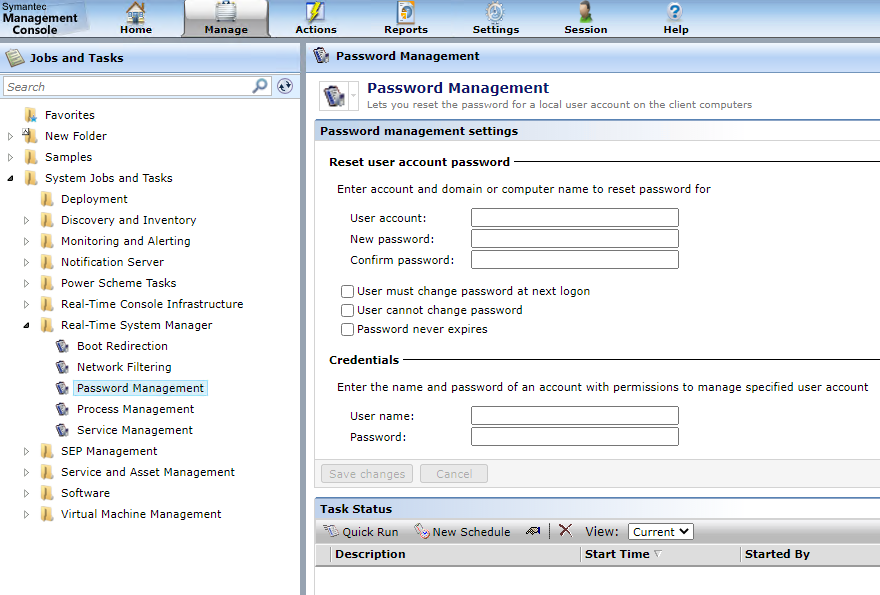This screenshot has height=595, width=880.
Task: Click the Jobs and Tasks header icon
Action: (15, 57)
